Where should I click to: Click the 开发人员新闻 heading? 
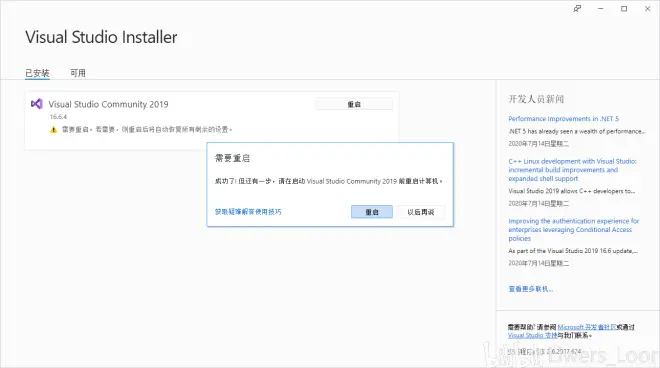536,99
